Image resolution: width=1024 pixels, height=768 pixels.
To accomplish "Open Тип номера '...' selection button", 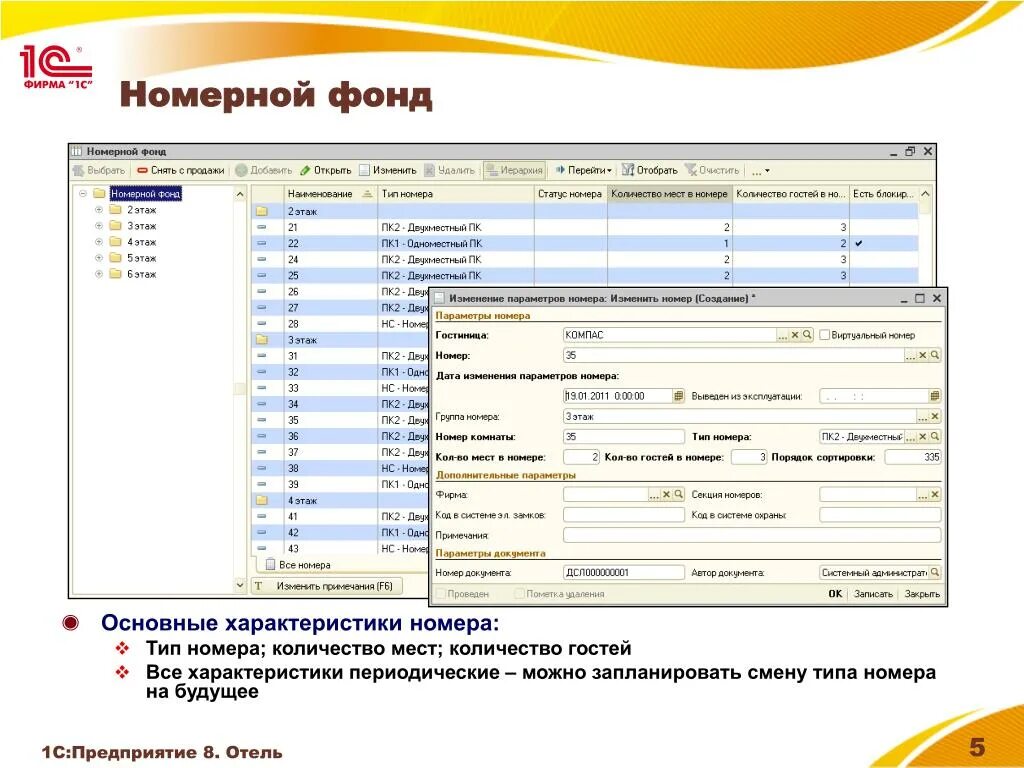I will click(x=910, y=437).
